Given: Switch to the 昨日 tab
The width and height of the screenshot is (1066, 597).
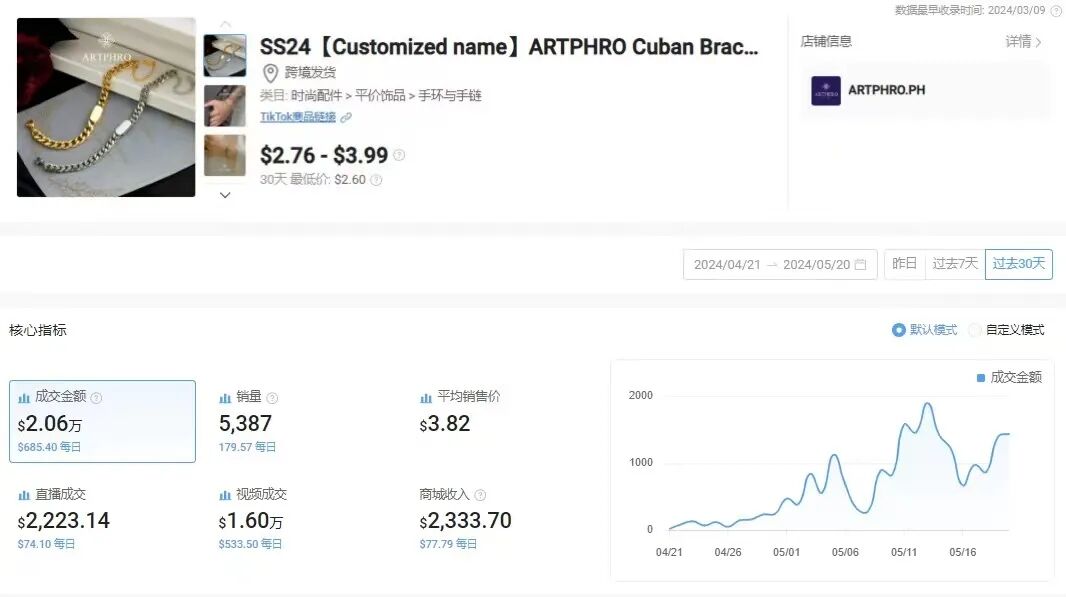Looking at the screenshot, I should 904,264.
